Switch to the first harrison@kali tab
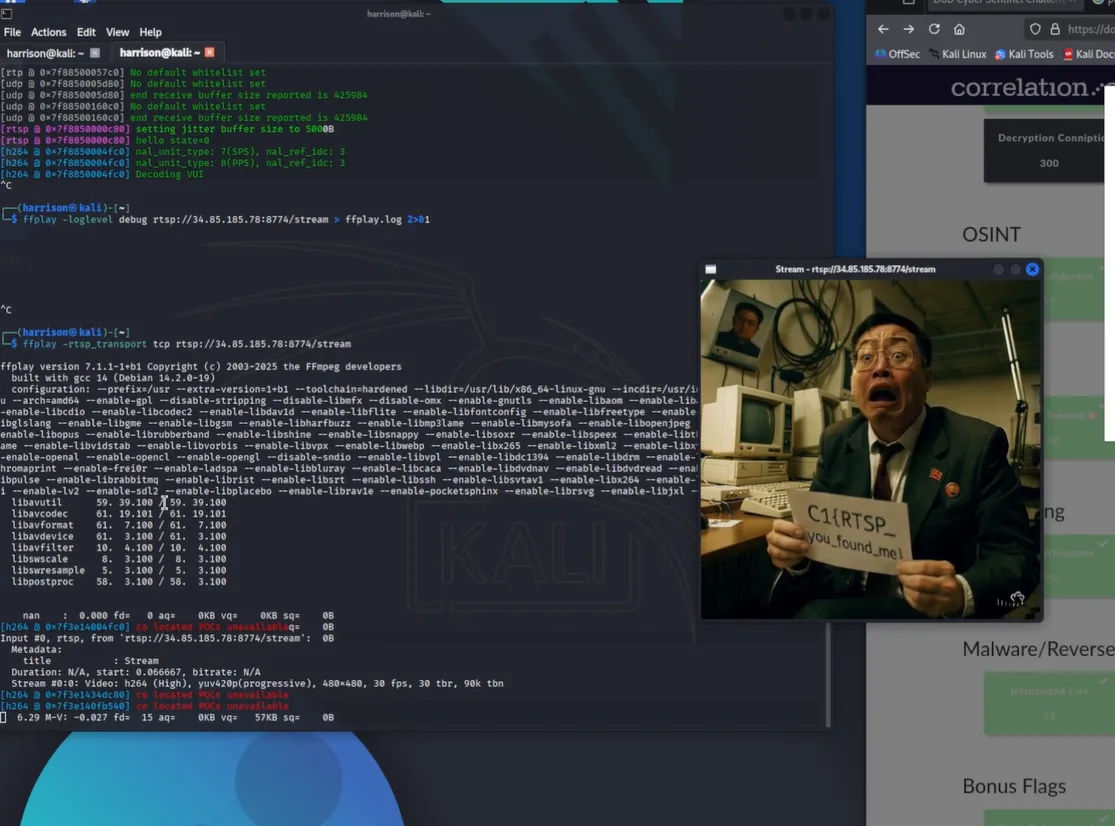The image size is (1115, 826). pyautogui.click(x=45, y=53)
